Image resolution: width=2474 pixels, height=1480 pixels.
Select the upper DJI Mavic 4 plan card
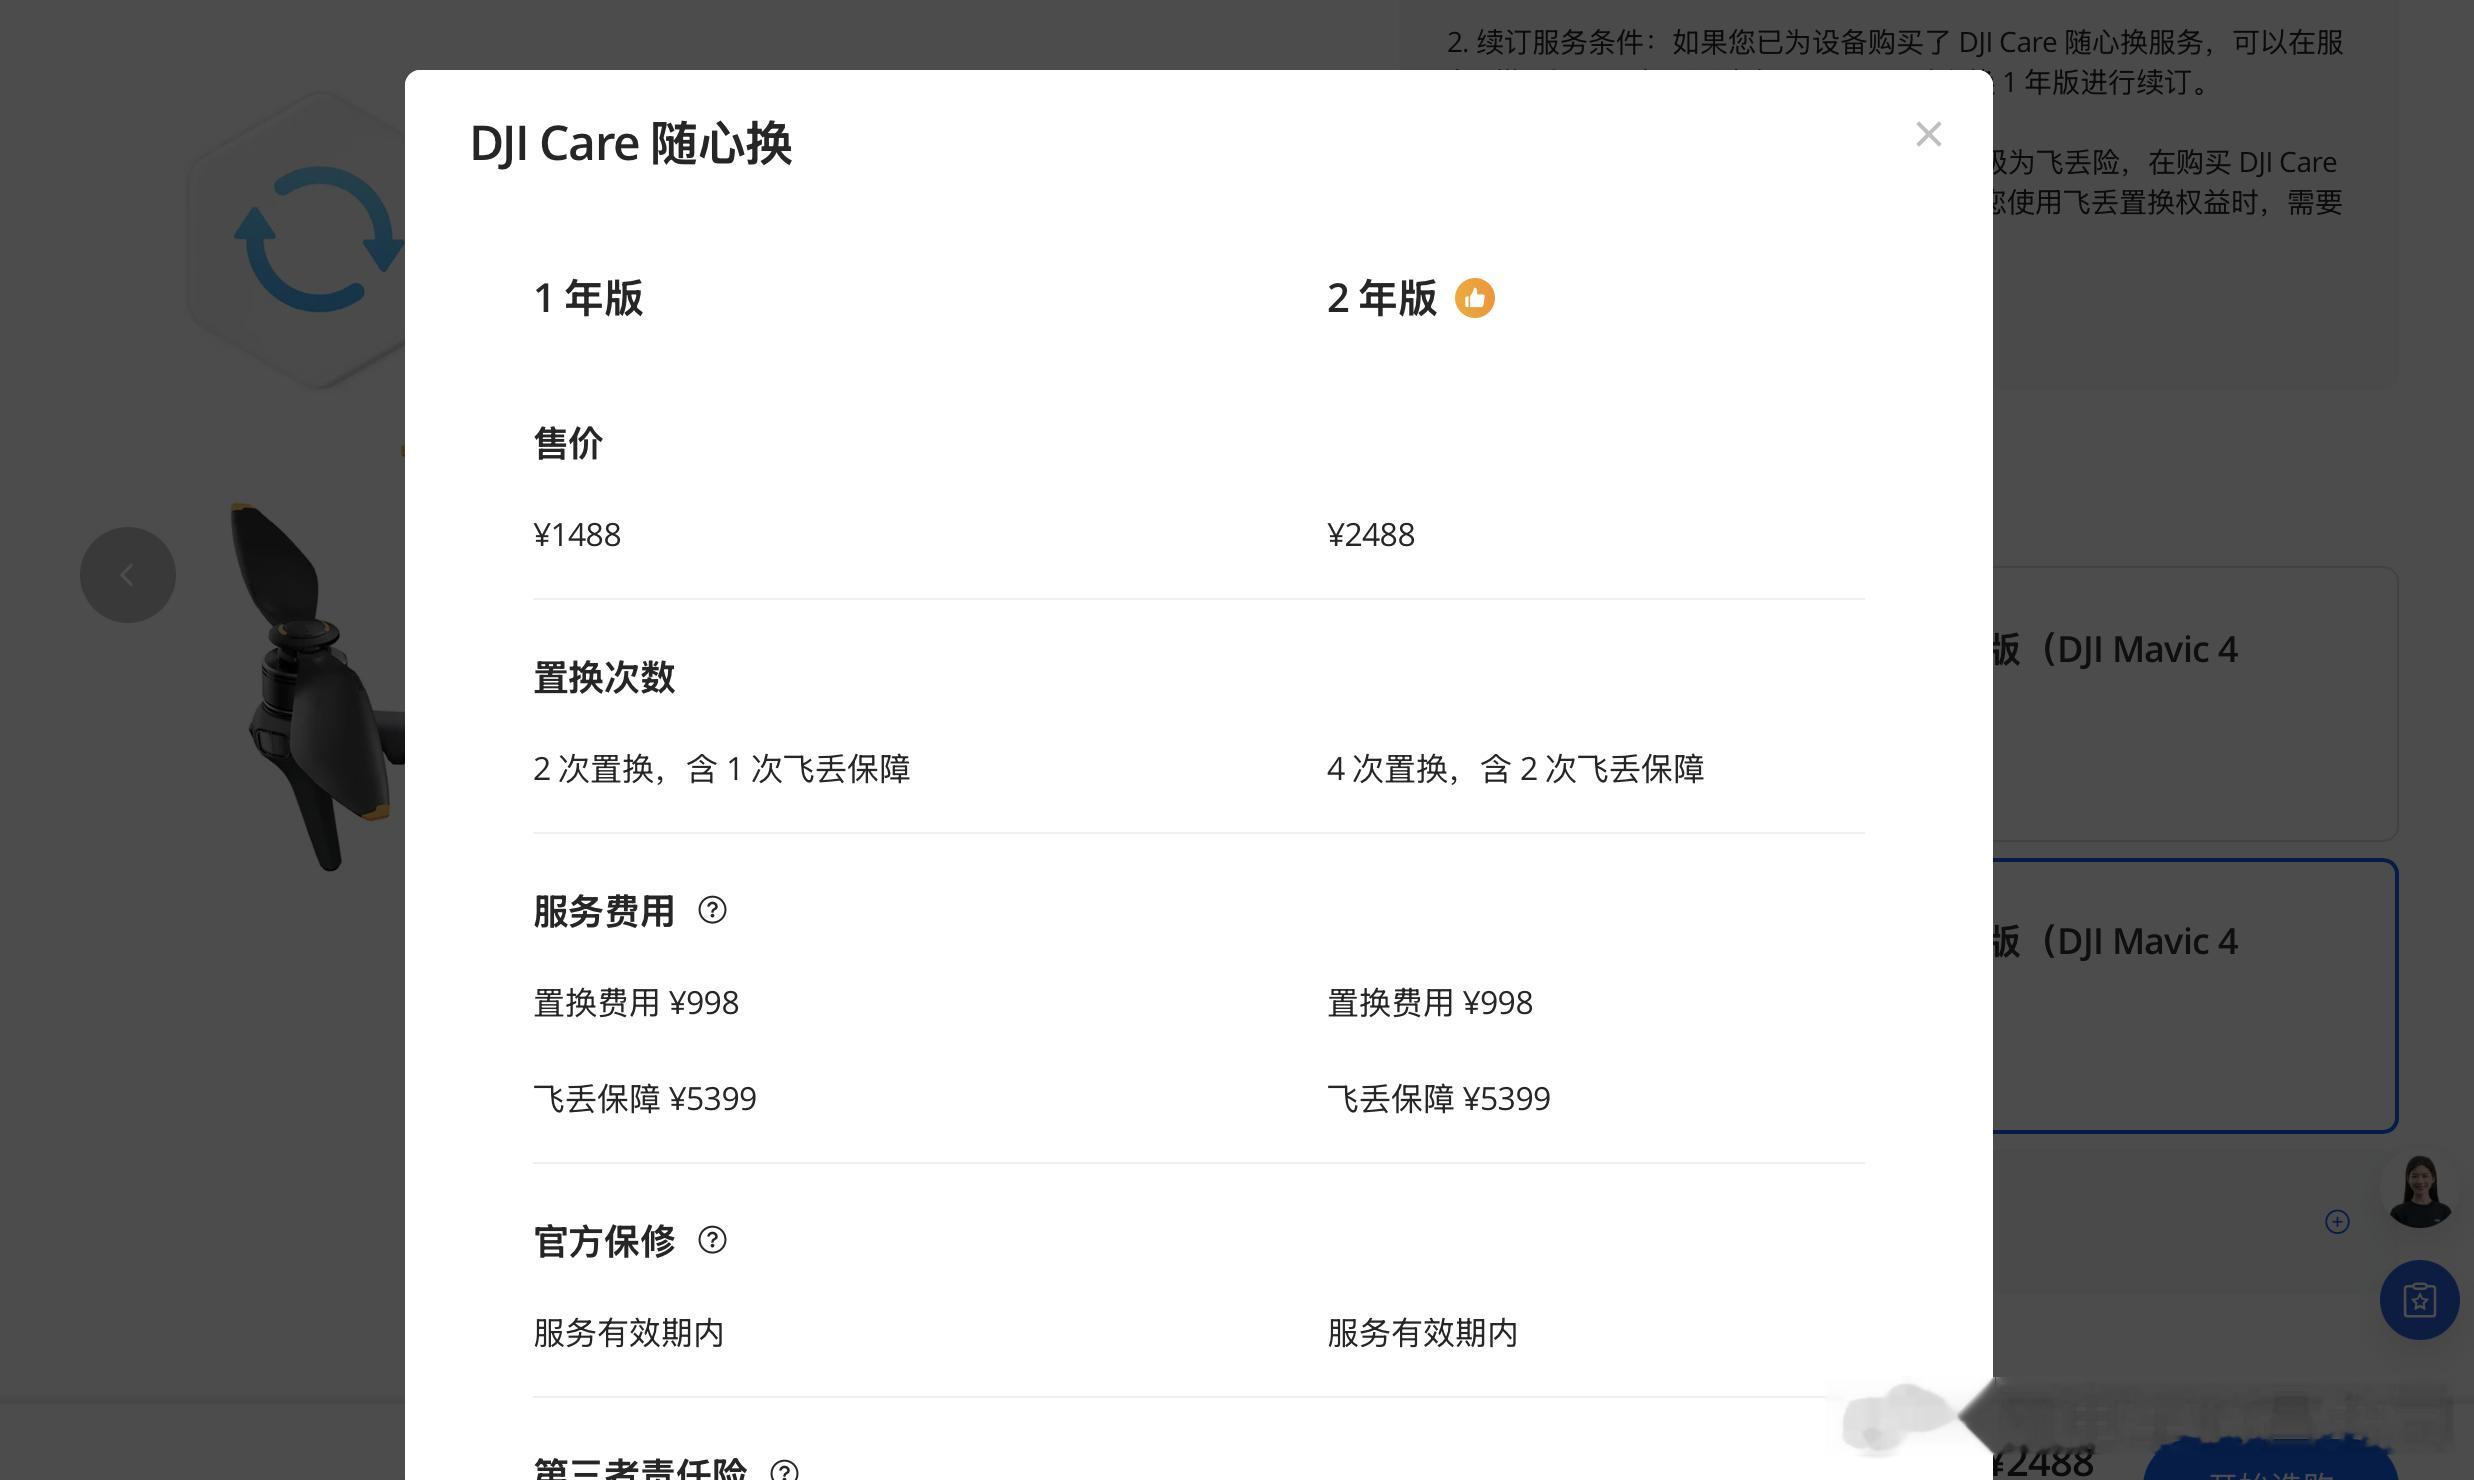click(x=2195, y=704)
